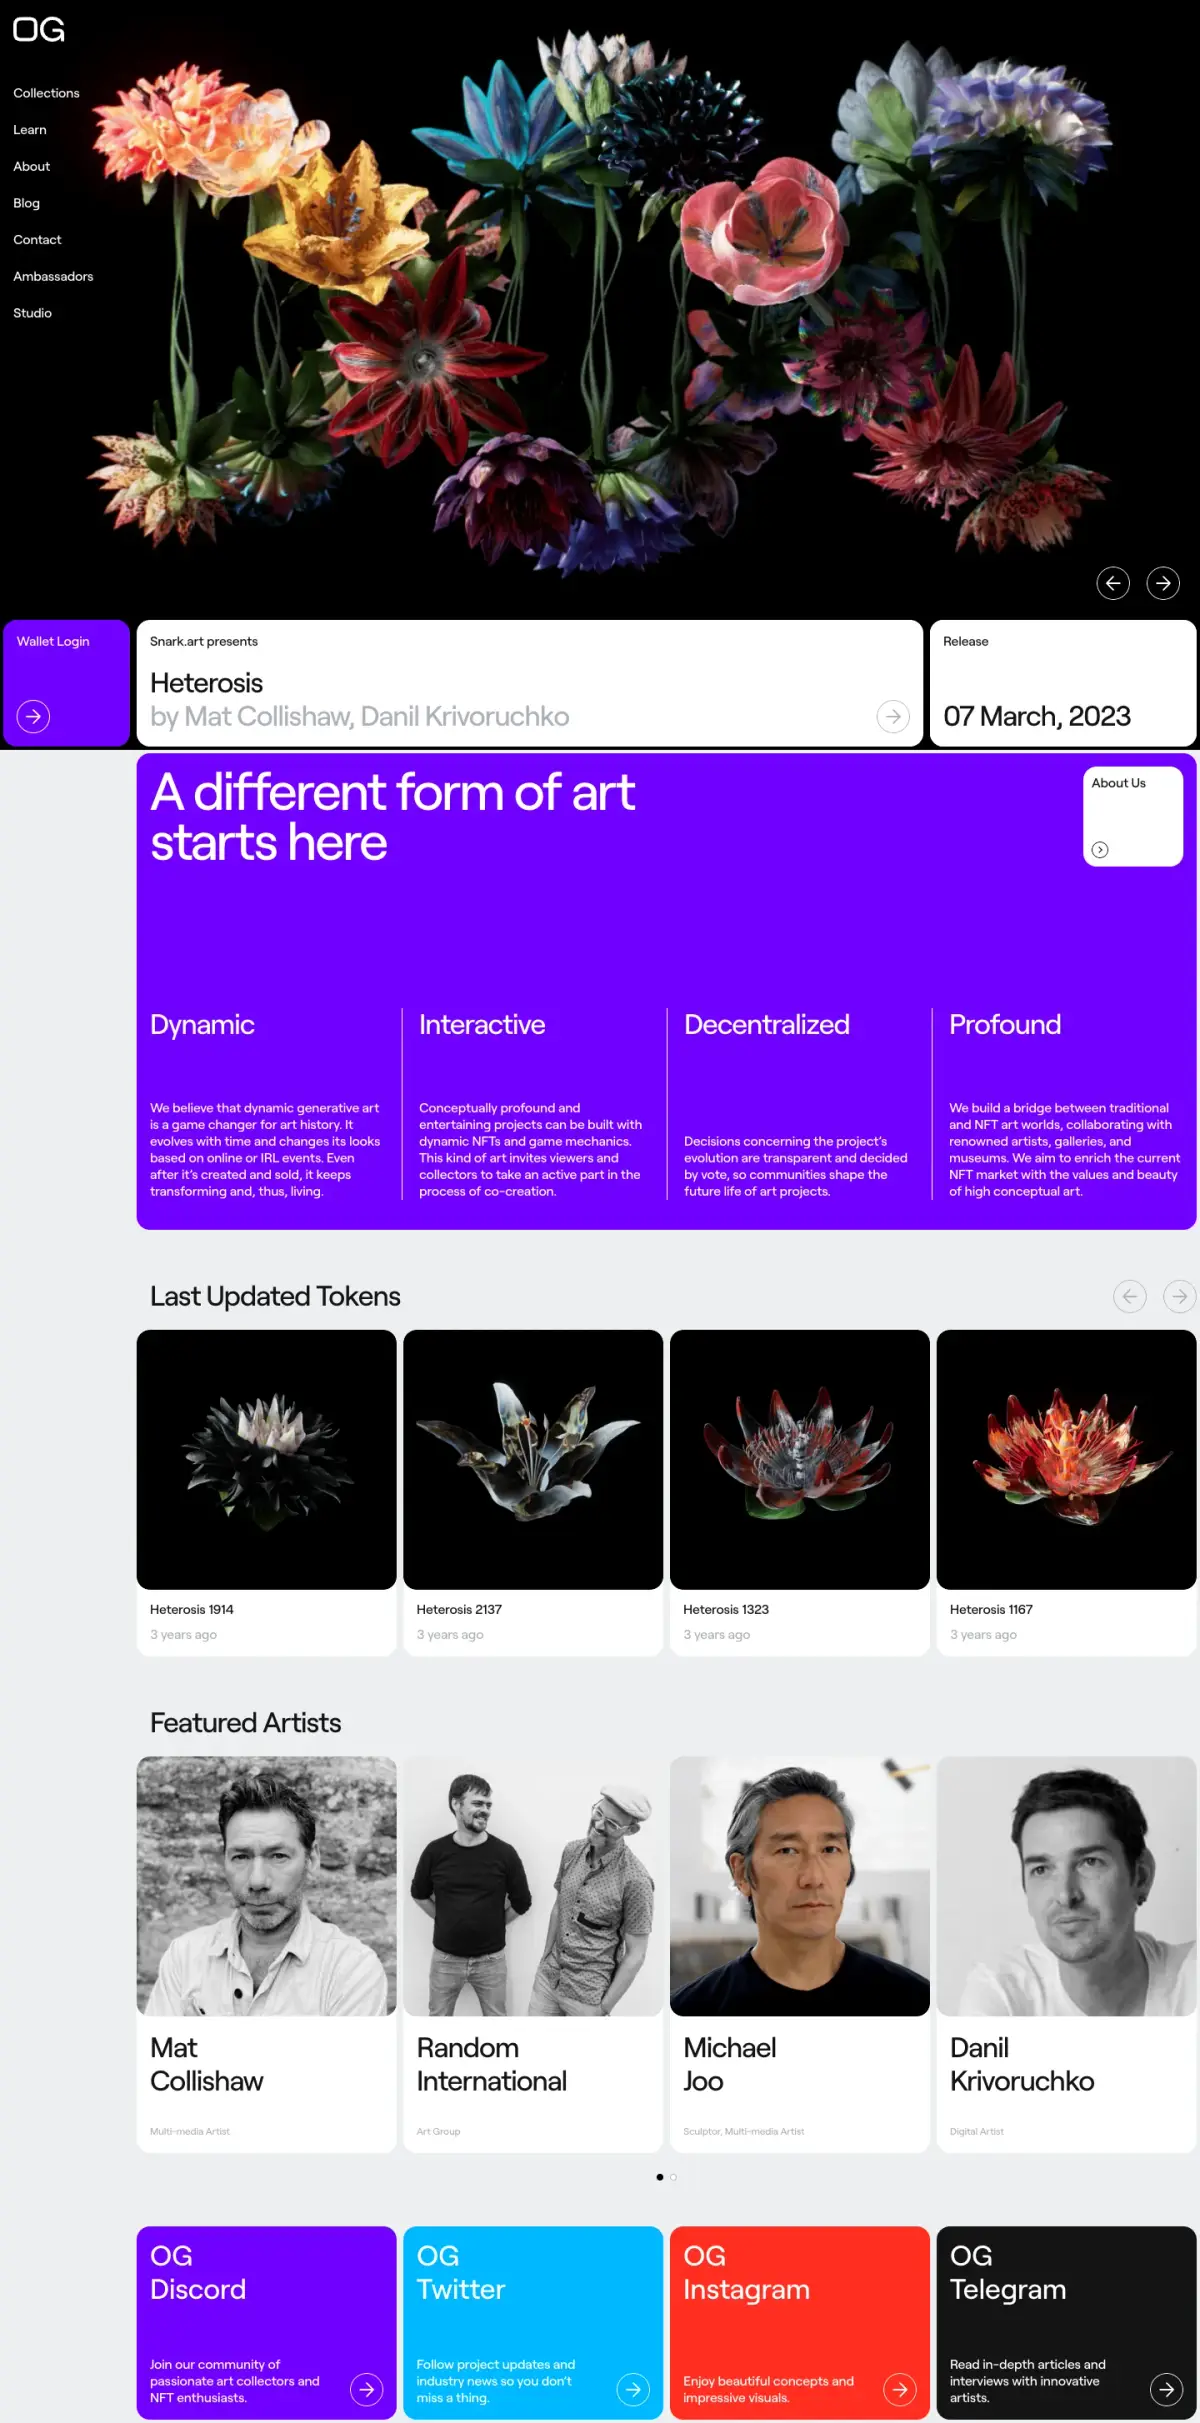Click the 'Dynamic' column heading
Image resolution: width=1200 pixels, height=2423 pixels.
tap(202, 1024)
